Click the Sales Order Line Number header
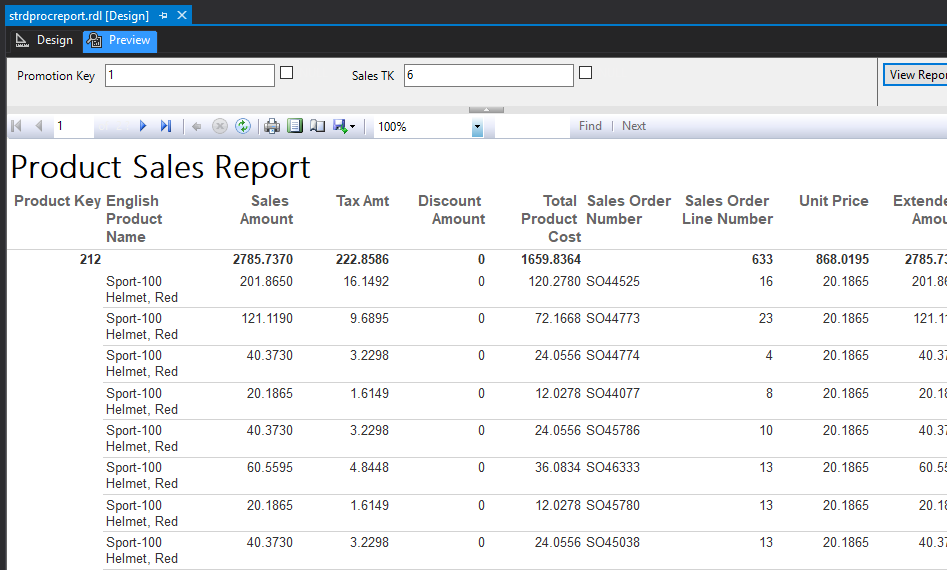This screenshot has height=570, width=947. [727, 210]
